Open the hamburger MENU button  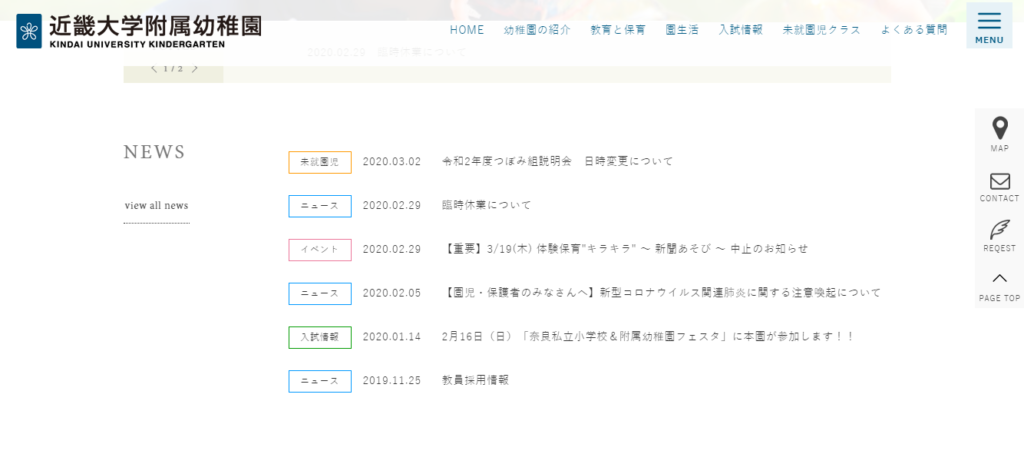988,26
